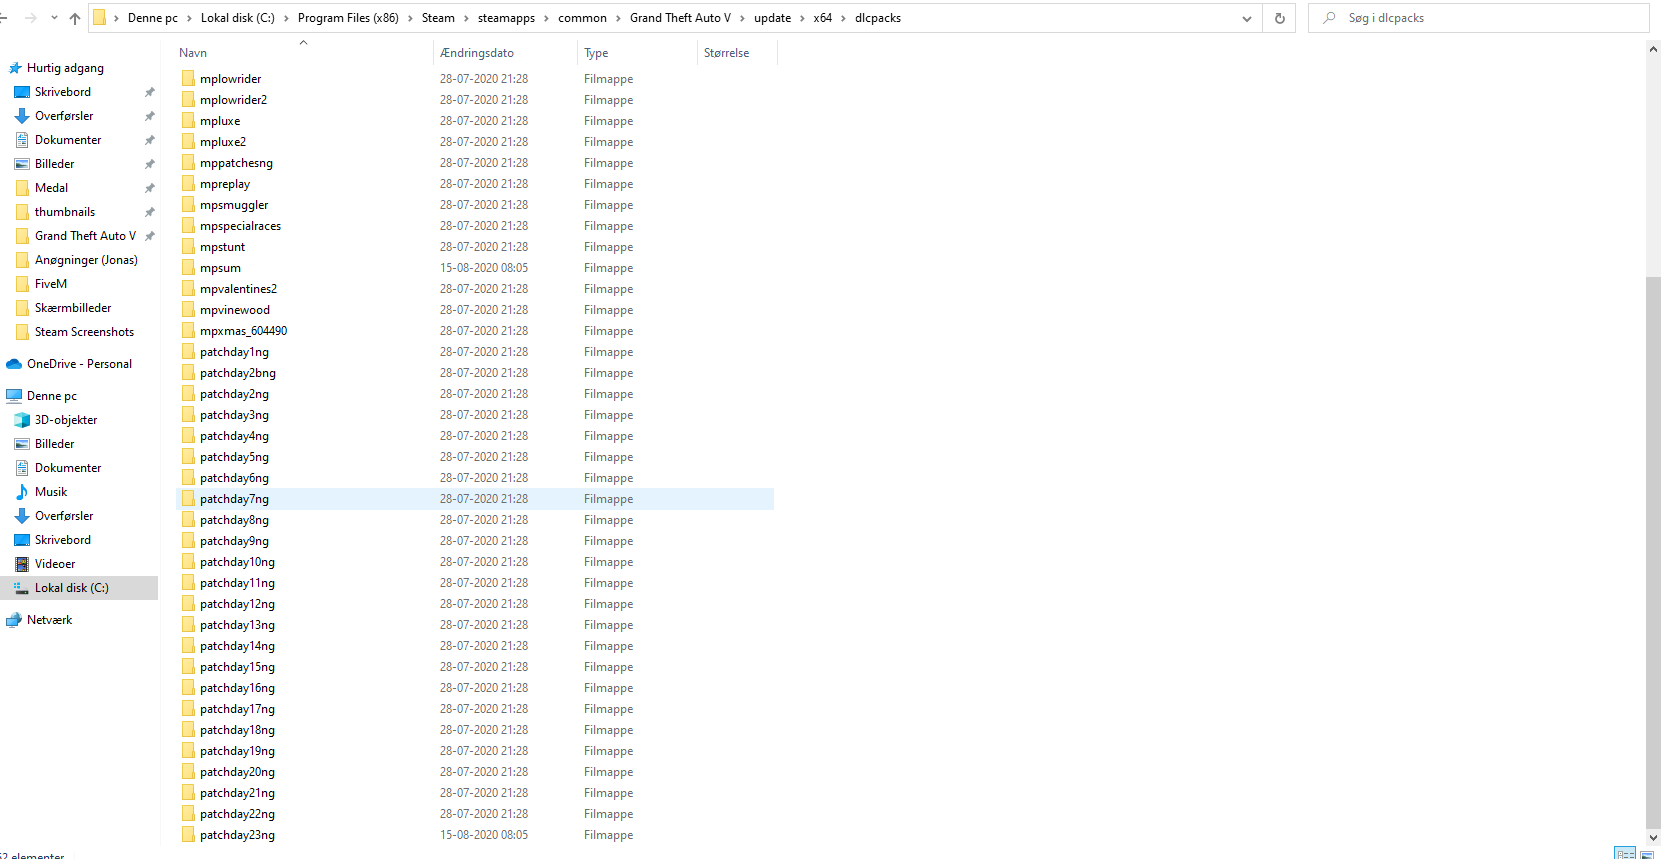Unpin 'Billeder' via its pin icon
The image size is (1661, 859).
[x=150, y=164]
